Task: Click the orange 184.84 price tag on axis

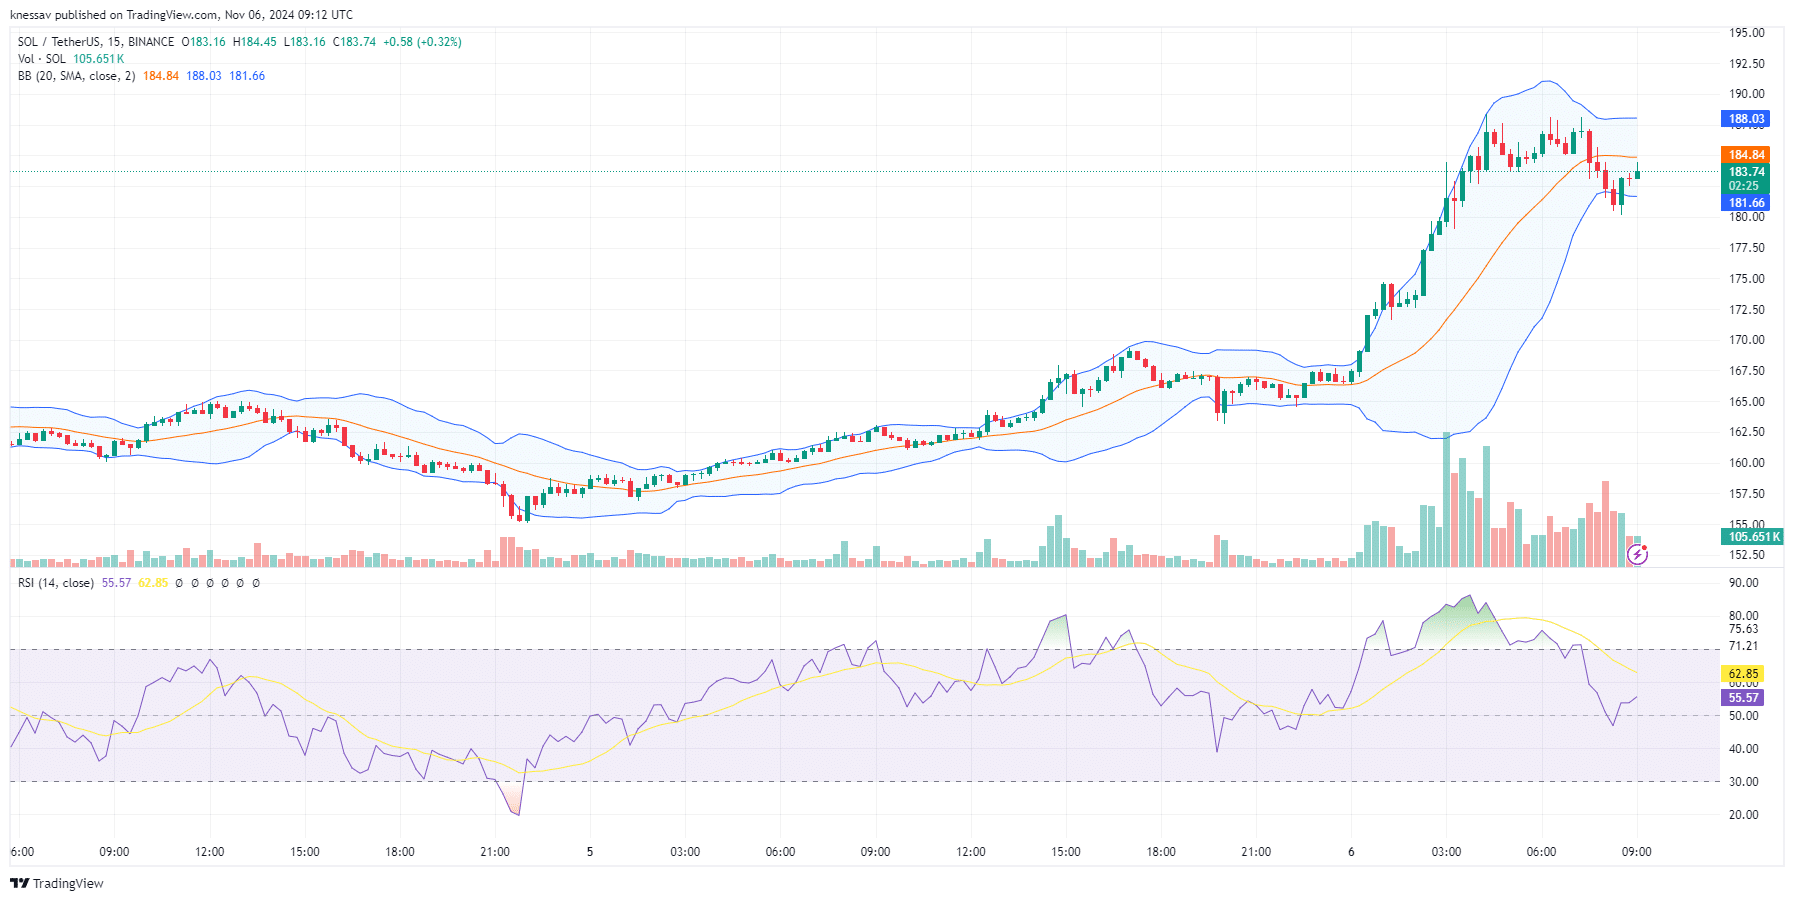Action: coord(1746,155)
